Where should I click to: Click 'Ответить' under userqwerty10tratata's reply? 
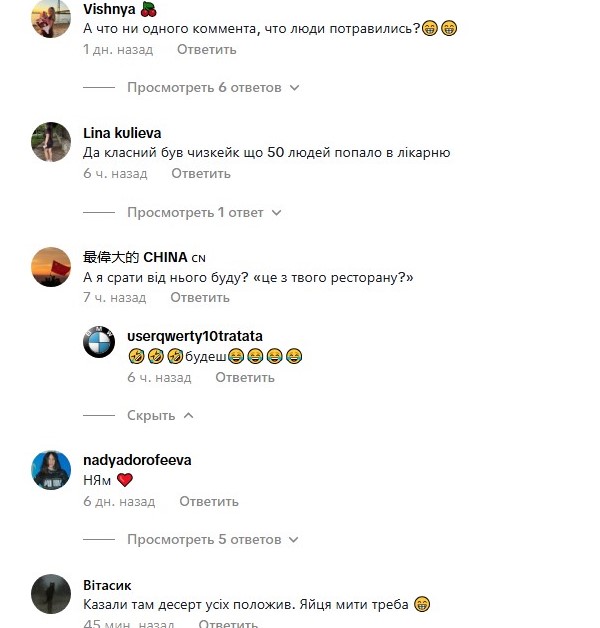click(x=245, y=377)
